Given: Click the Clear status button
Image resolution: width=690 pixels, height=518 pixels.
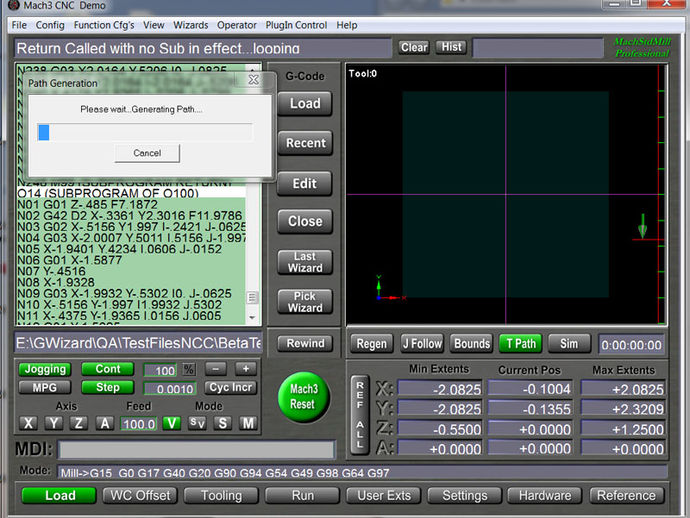Looking at the screenshot, I should [x=414, y=47].
